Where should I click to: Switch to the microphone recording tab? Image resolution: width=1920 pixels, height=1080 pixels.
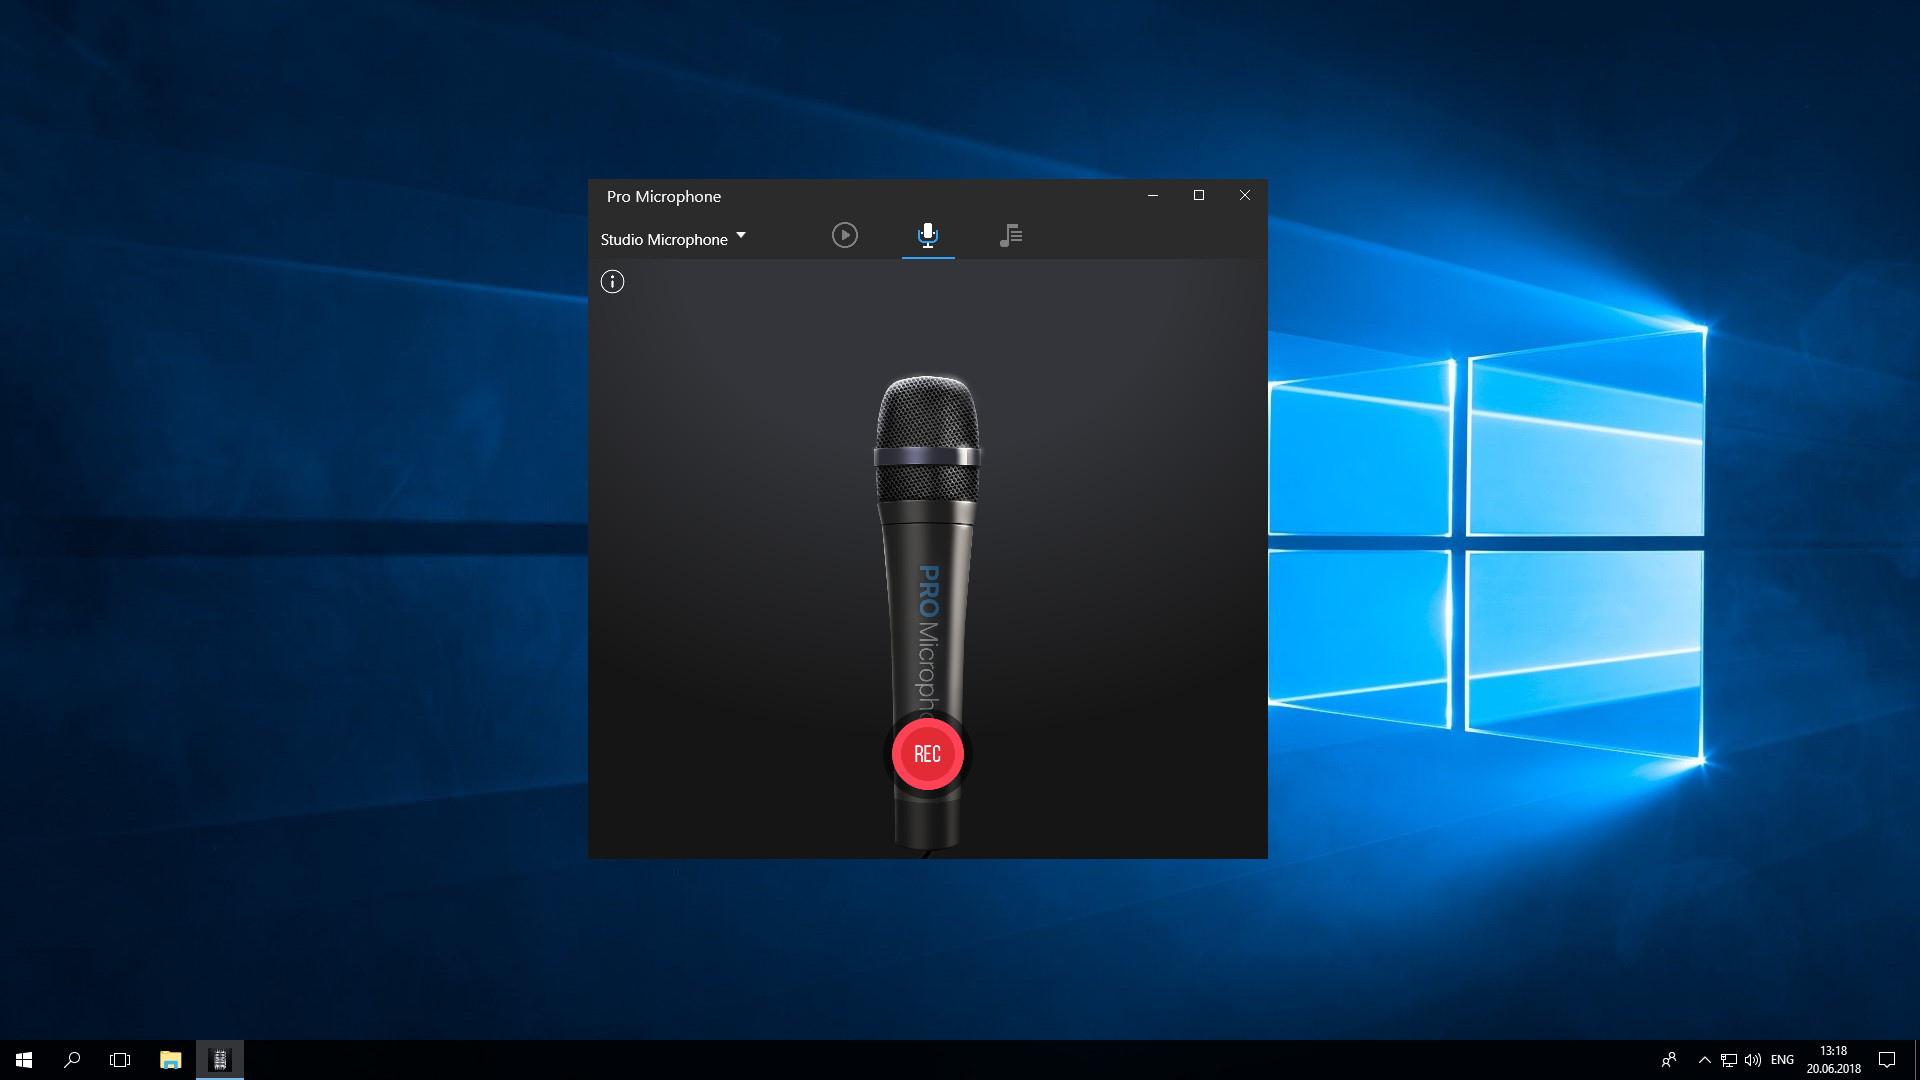tap(927, 235)
